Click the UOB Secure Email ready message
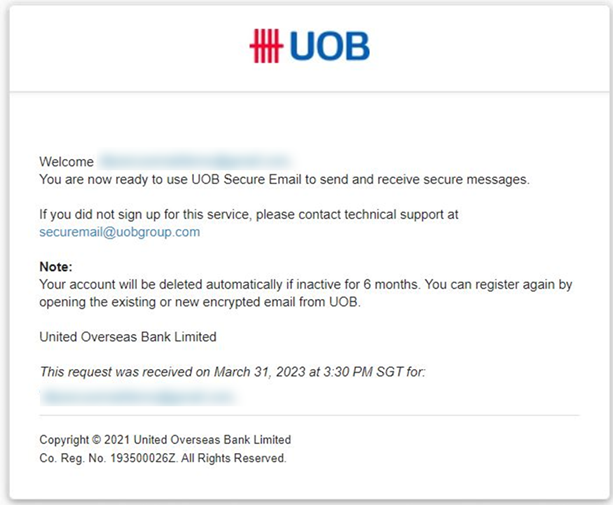613x505 pixels. pyautogui.click(x=284, y=179)
